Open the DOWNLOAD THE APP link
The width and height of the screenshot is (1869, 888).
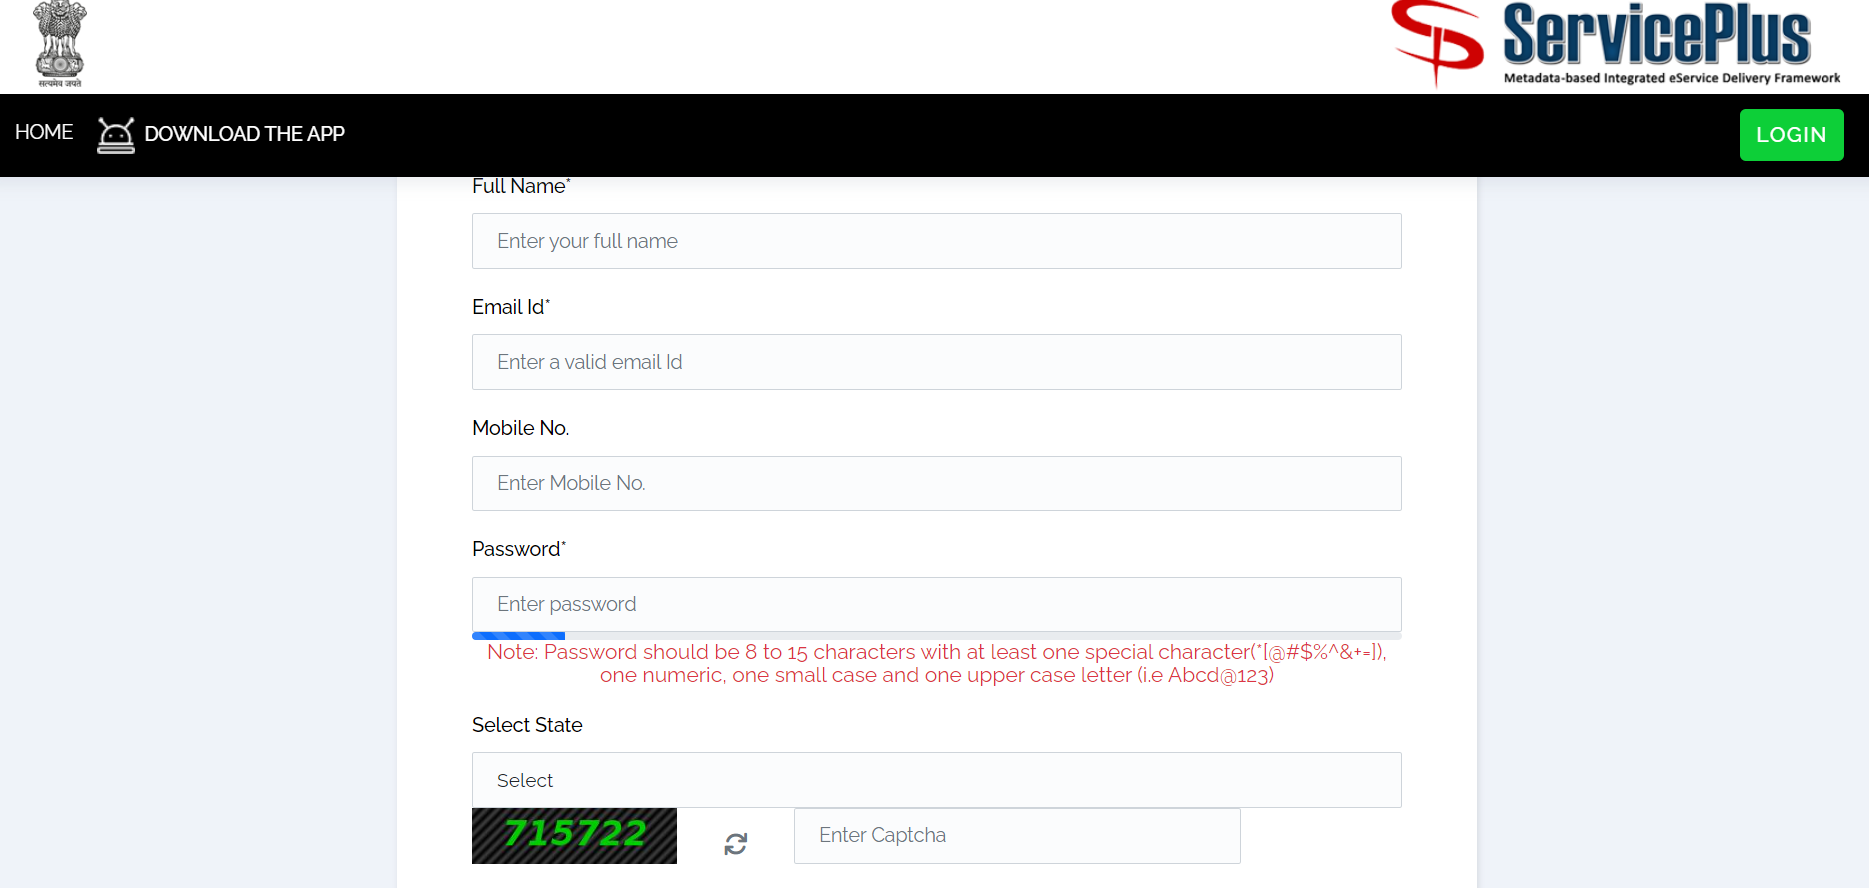click(x=244, y=134)
